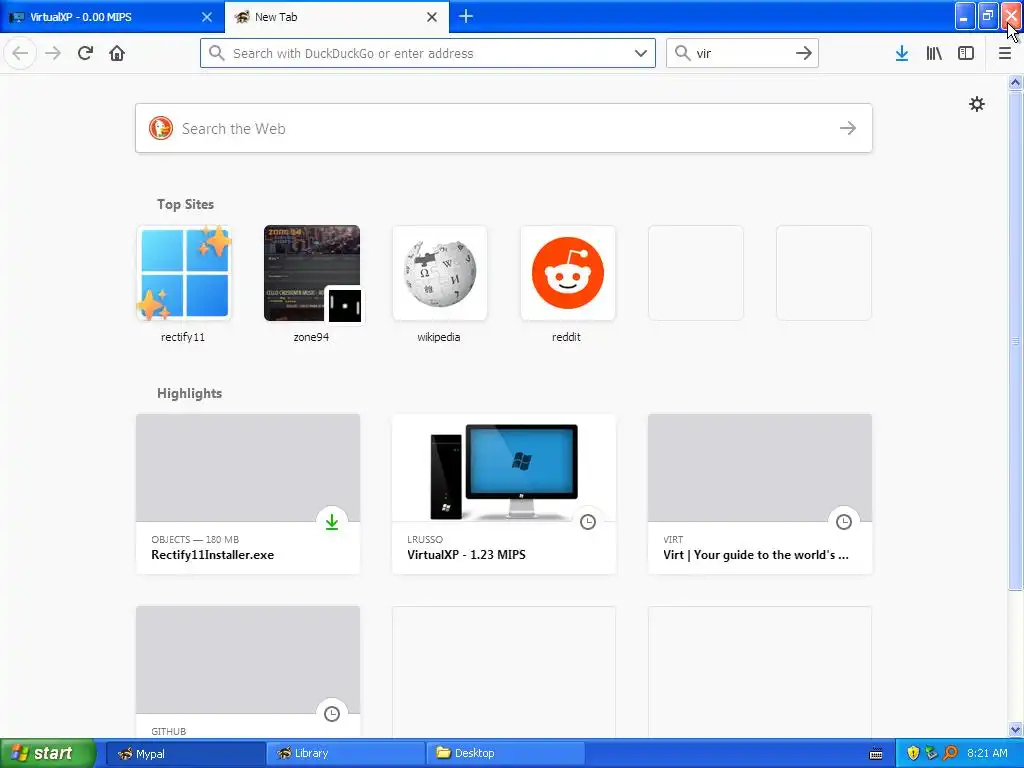Open the home page icon

click(117, 53)
